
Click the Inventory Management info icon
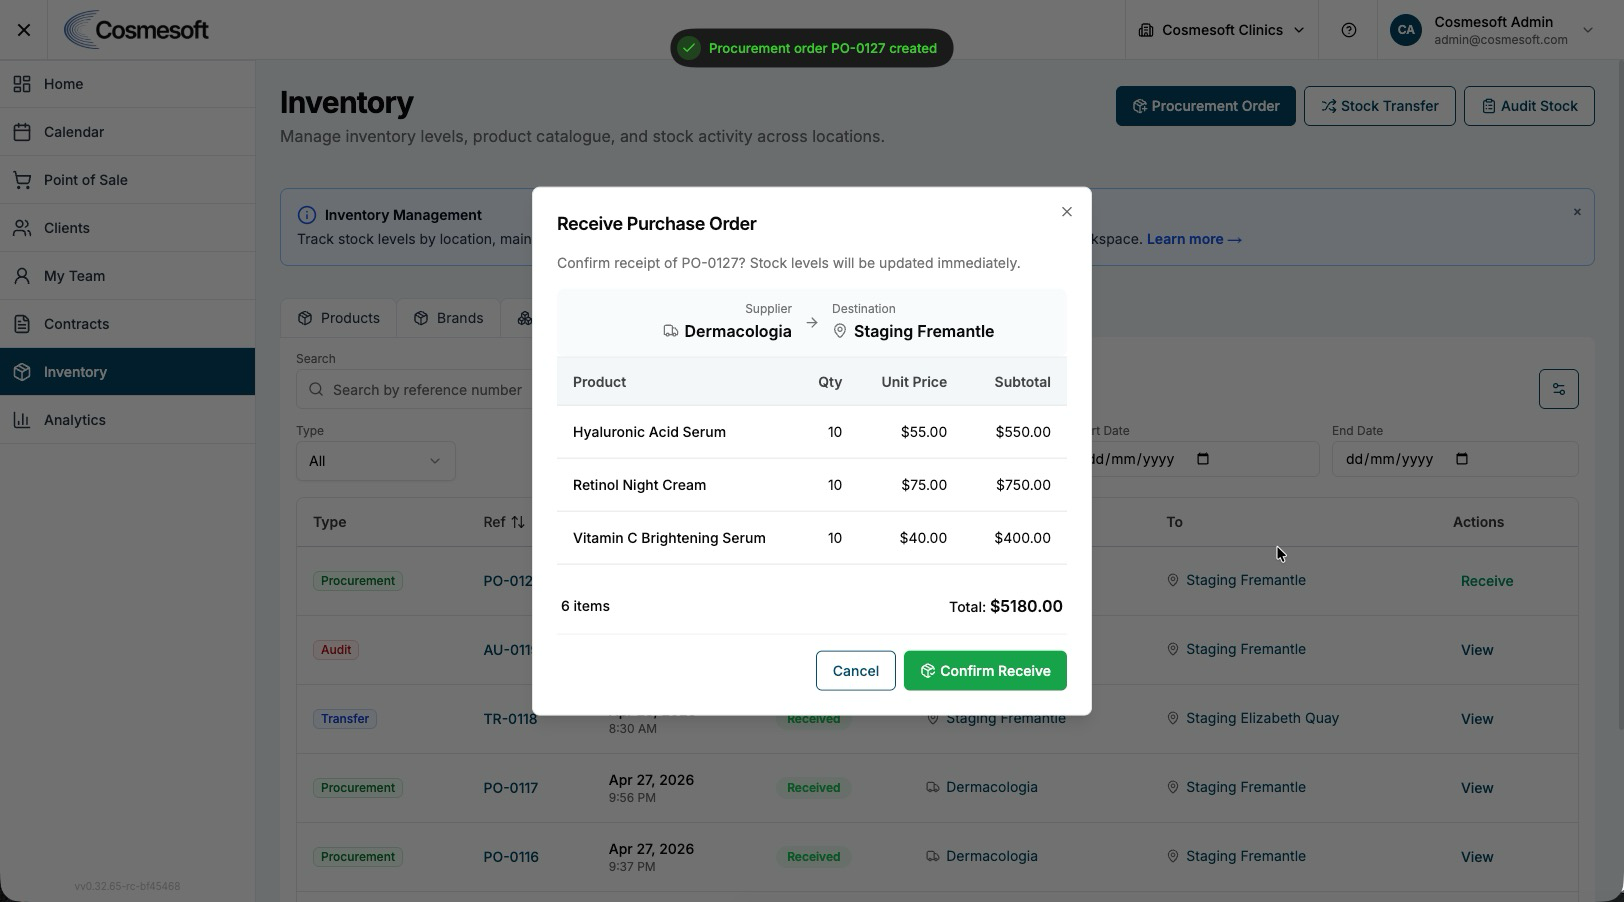[307, 215]
